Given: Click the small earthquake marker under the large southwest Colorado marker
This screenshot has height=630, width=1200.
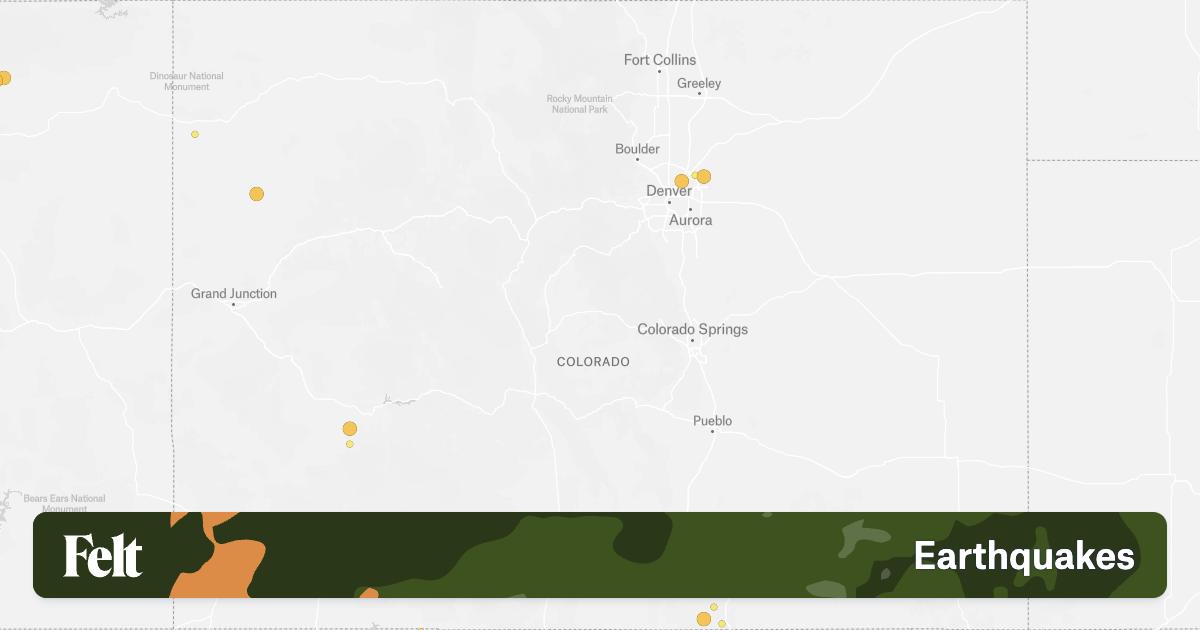Looking at the screenshot, I should [350, 444].
